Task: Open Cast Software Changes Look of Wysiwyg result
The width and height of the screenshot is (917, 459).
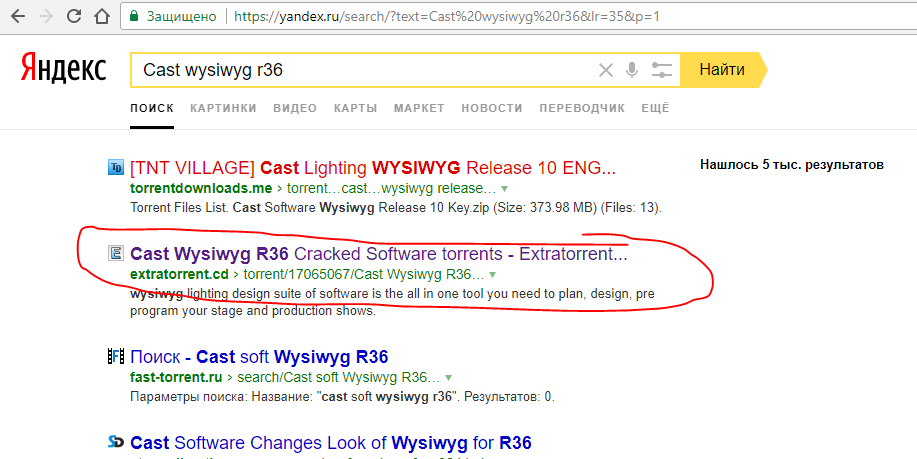Action: tap(331, 443)
